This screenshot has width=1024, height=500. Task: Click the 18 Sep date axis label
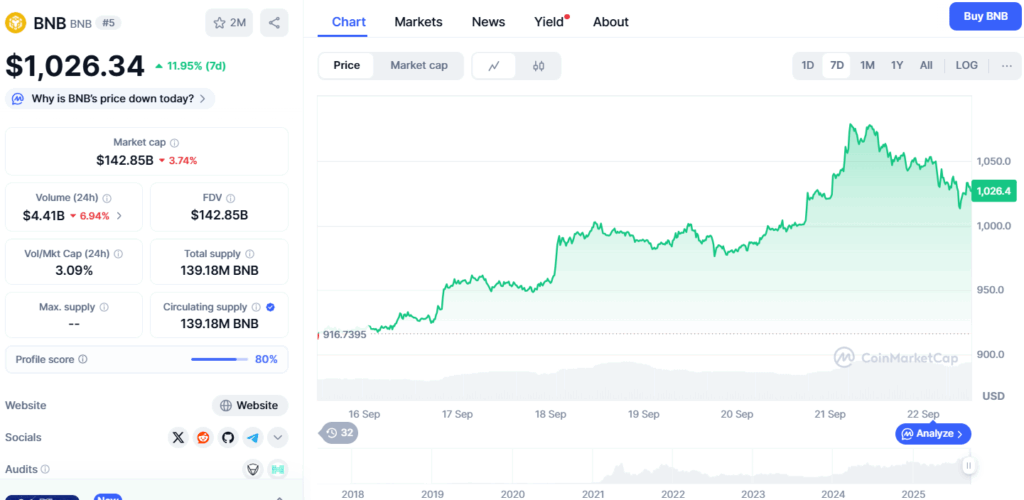click(x=550, y=414)
